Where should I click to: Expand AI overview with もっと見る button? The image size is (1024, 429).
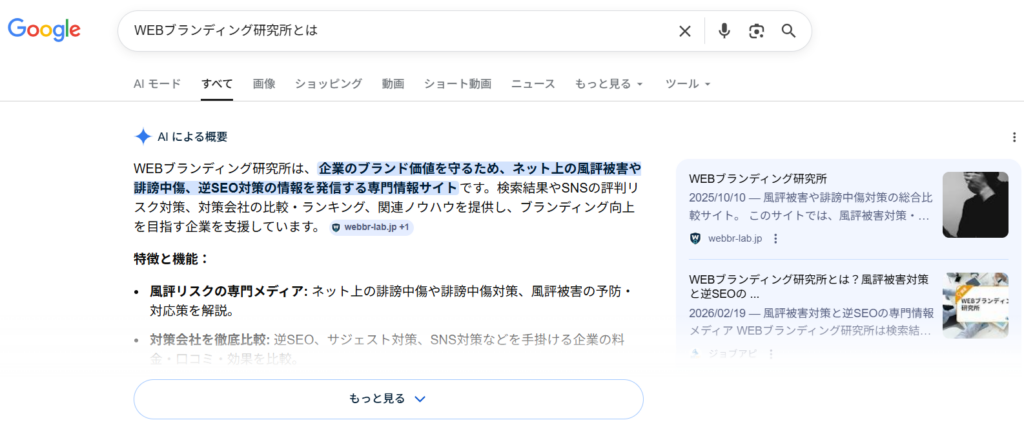coord(389,398)
